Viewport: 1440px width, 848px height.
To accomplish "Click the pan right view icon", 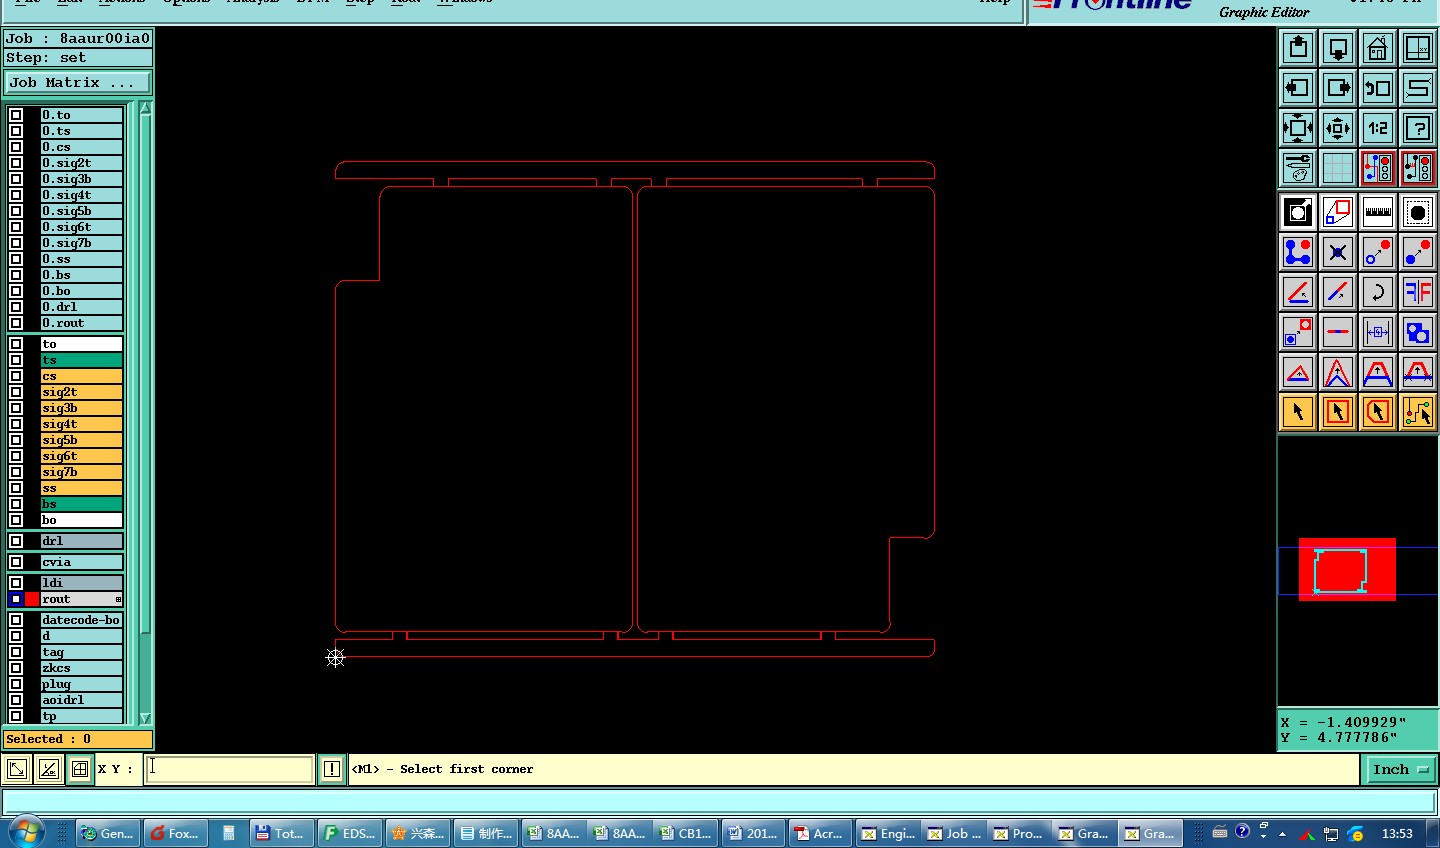I will point(1338,88).
